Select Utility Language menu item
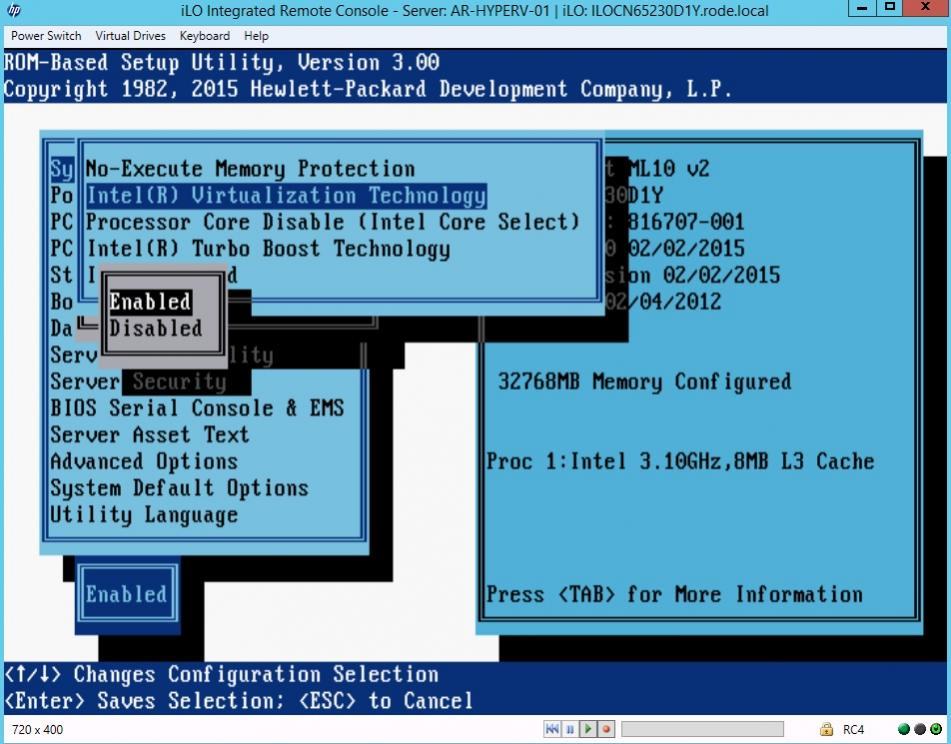 (144, 515)
